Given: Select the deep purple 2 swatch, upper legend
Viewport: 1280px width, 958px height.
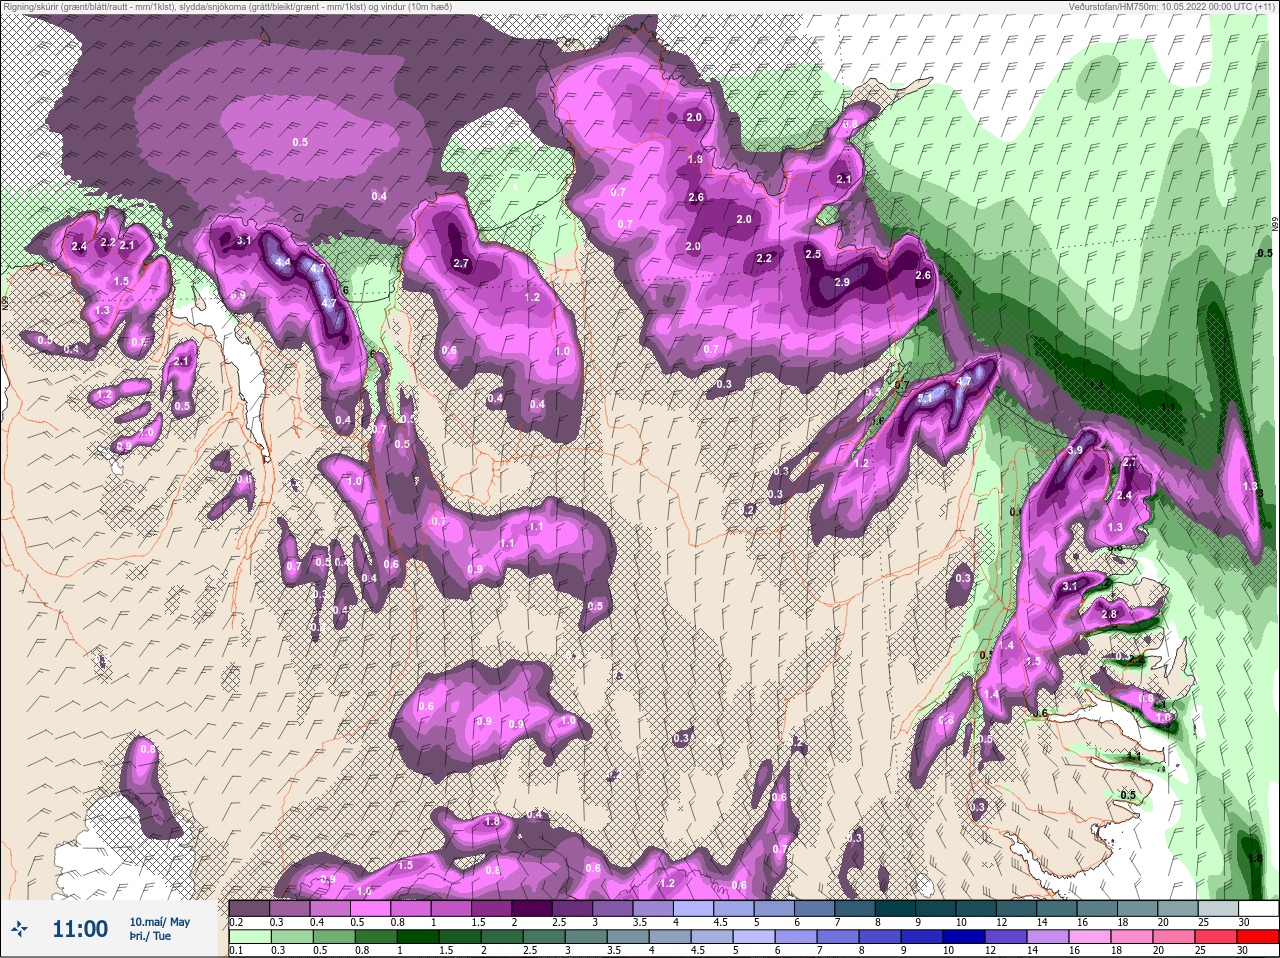Looking at the screenshot, I should coord(531,908).
